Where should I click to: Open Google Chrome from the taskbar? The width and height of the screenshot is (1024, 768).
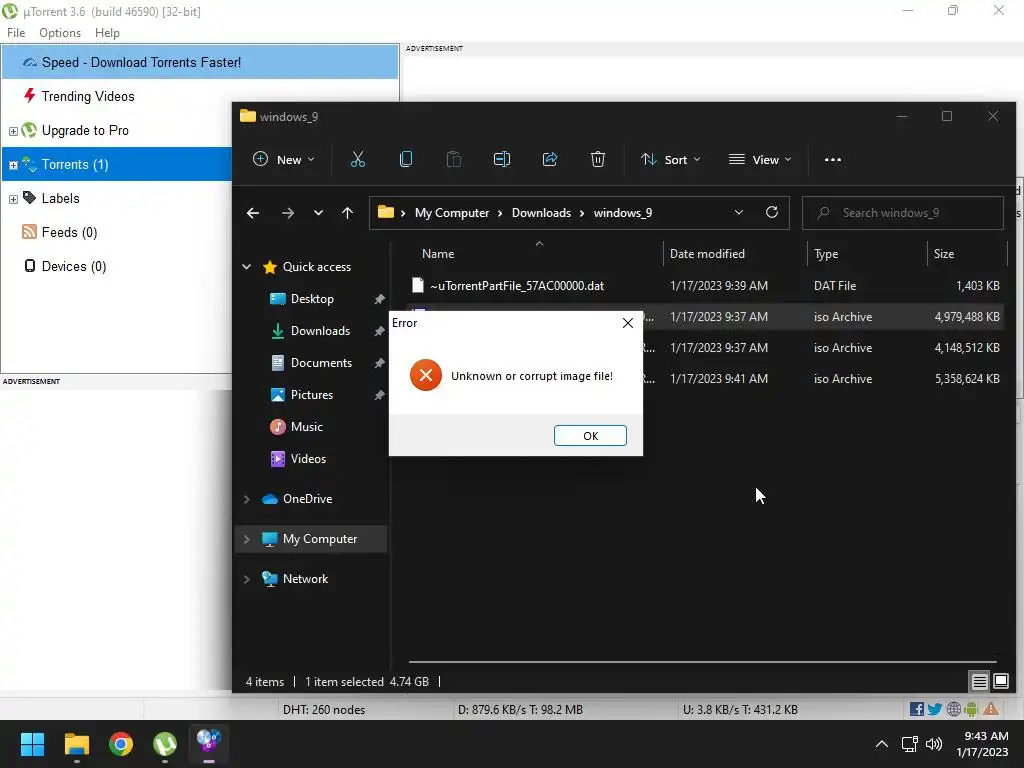click(121, 744)
